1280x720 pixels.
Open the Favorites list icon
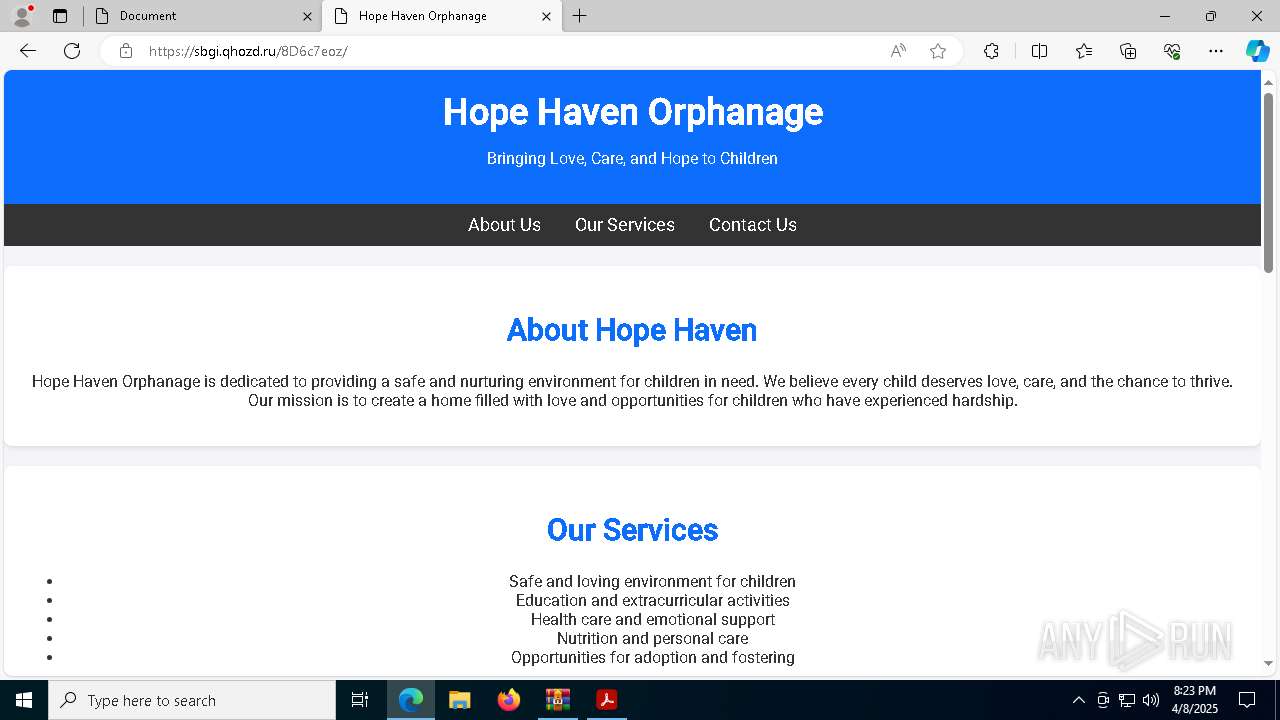coord(1084,51)
